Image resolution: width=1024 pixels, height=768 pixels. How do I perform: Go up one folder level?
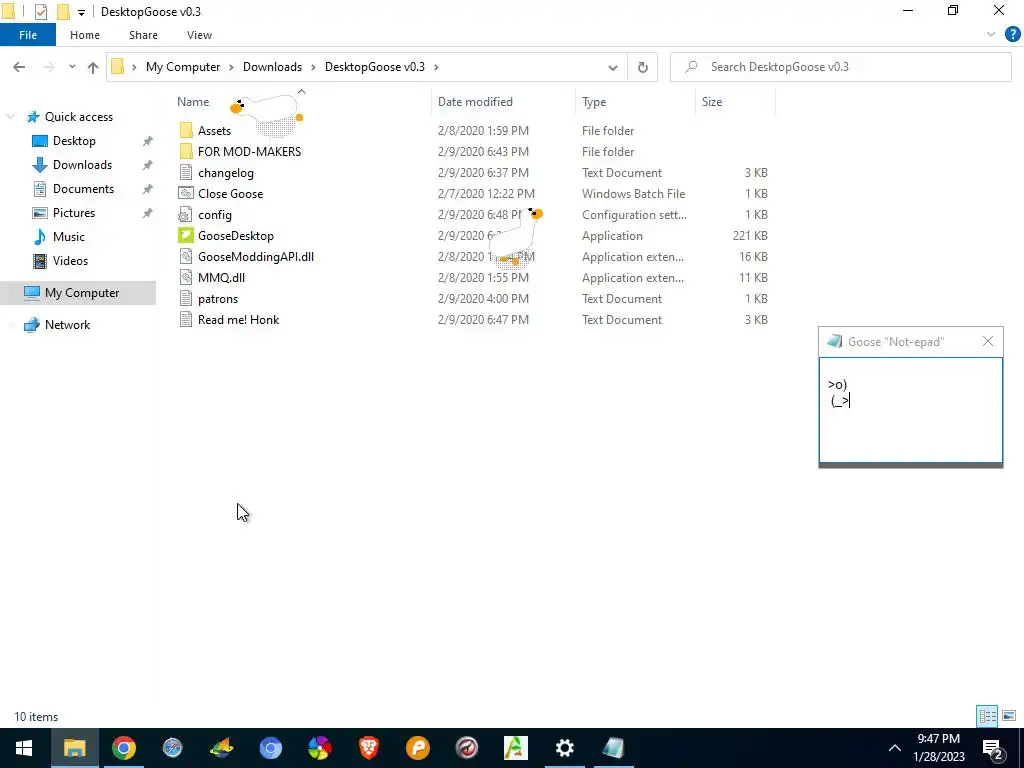pyautogui.click(x=93, y=67)
